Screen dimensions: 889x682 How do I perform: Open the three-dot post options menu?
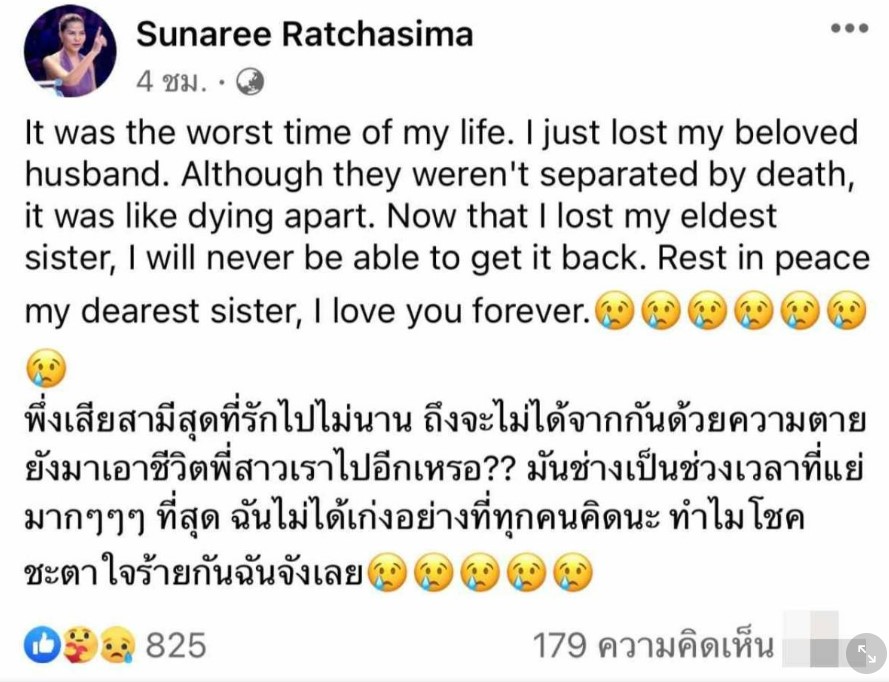coord(849,28)
